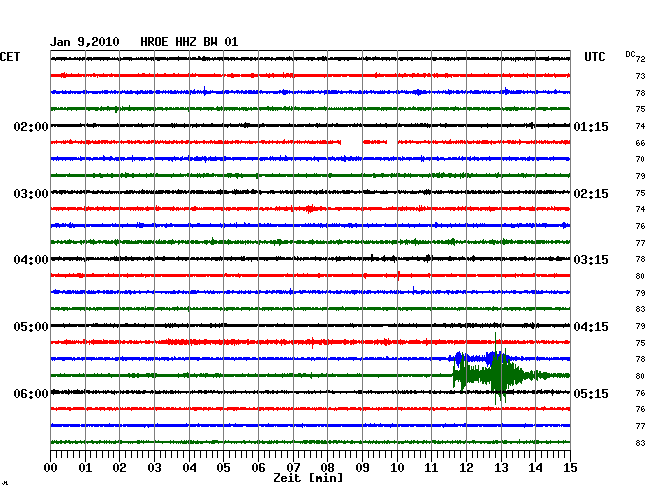650x494 pixels.
Task: Click the red spike near minute 10
Action: pyautogui.click(x=398, y=276)
